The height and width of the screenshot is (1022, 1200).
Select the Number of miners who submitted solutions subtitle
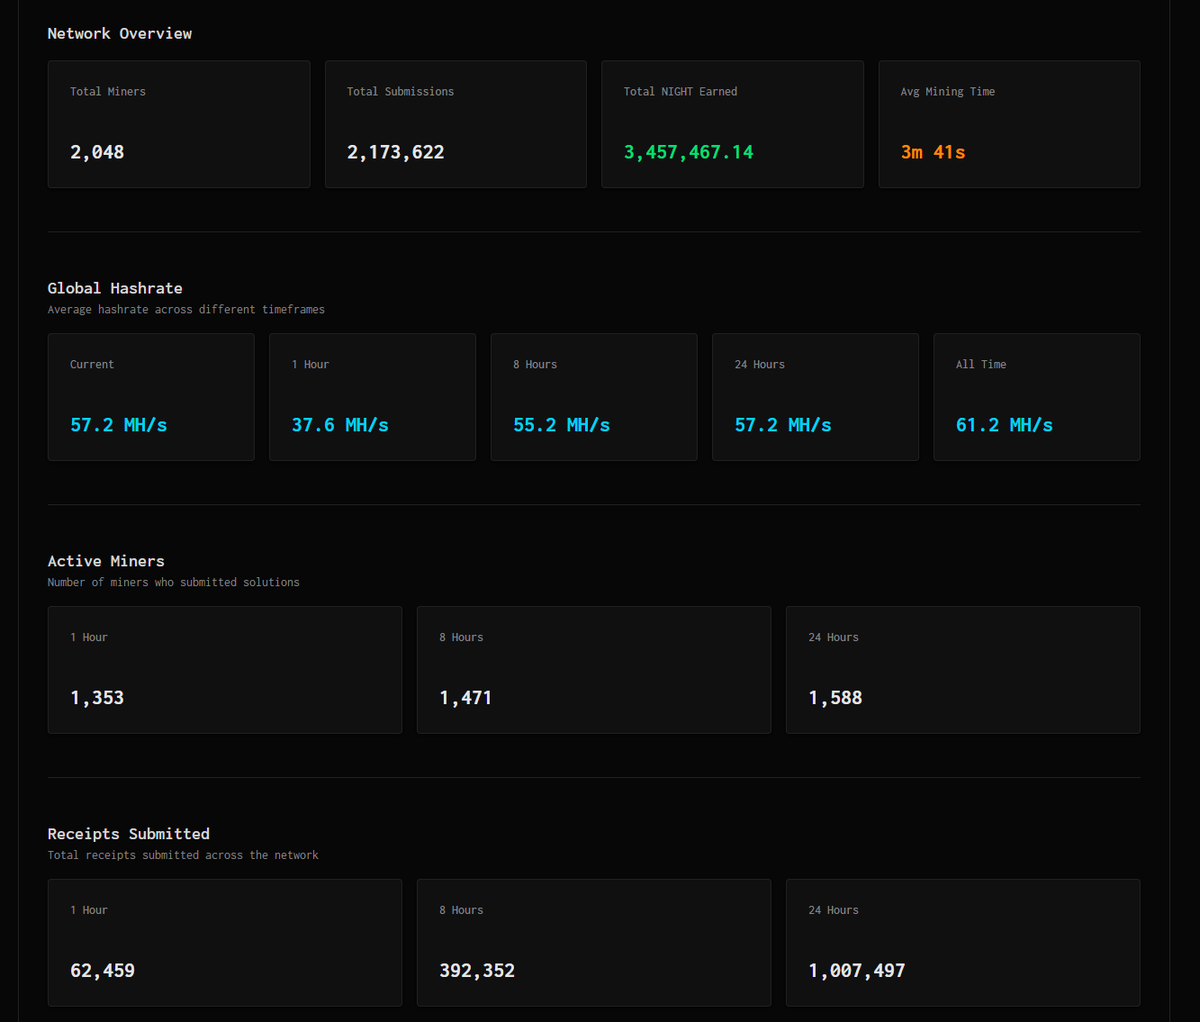174,582
